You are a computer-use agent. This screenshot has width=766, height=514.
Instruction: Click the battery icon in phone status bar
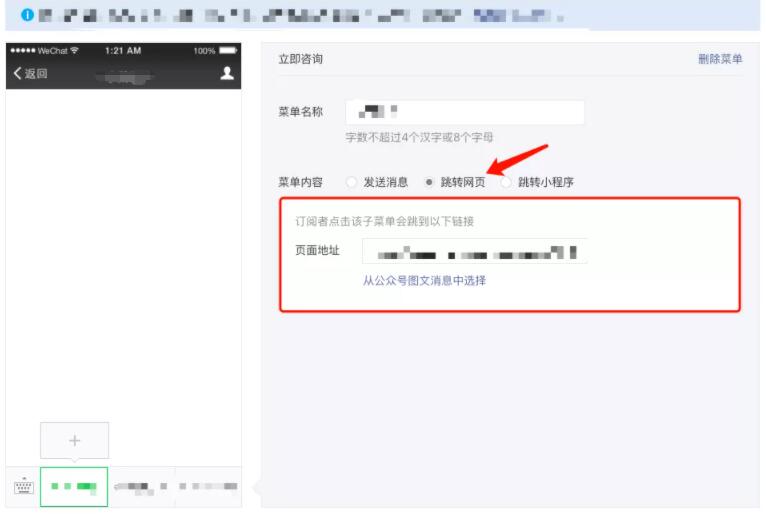pyautogui.click(x=228, y=50)
